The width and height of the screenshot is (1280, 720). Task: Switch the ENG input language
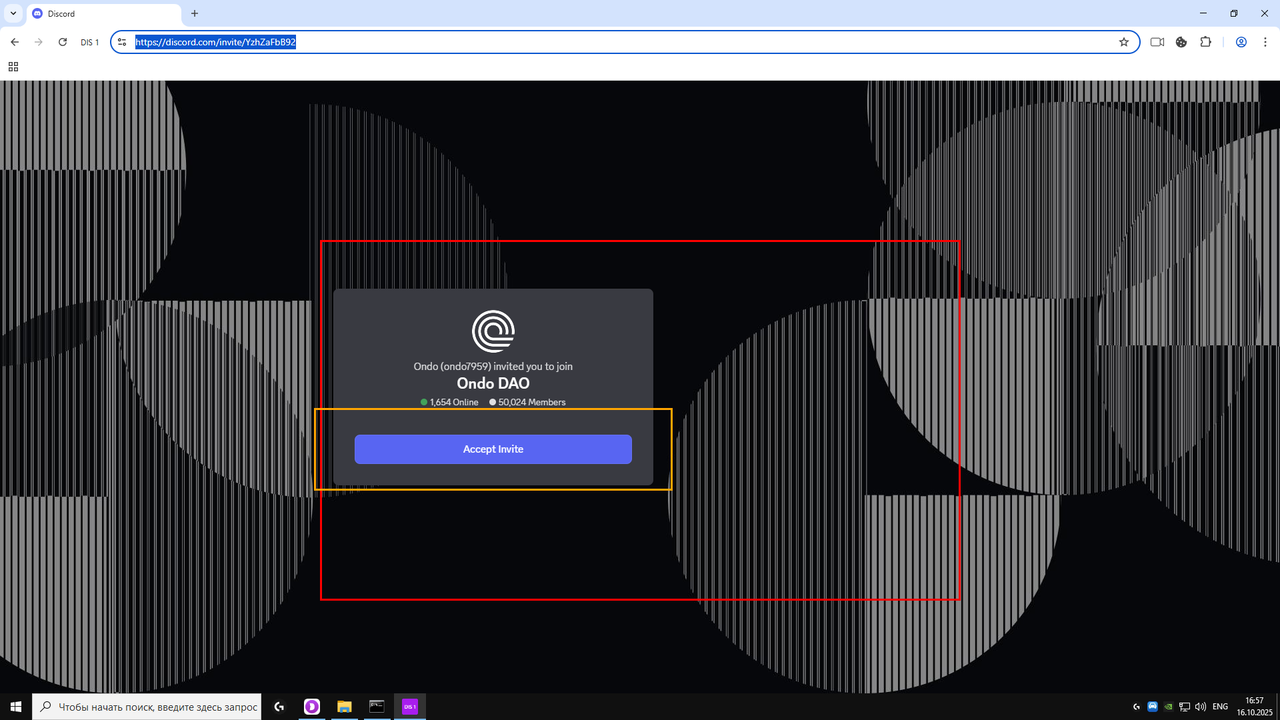[x=1220, y=706]
